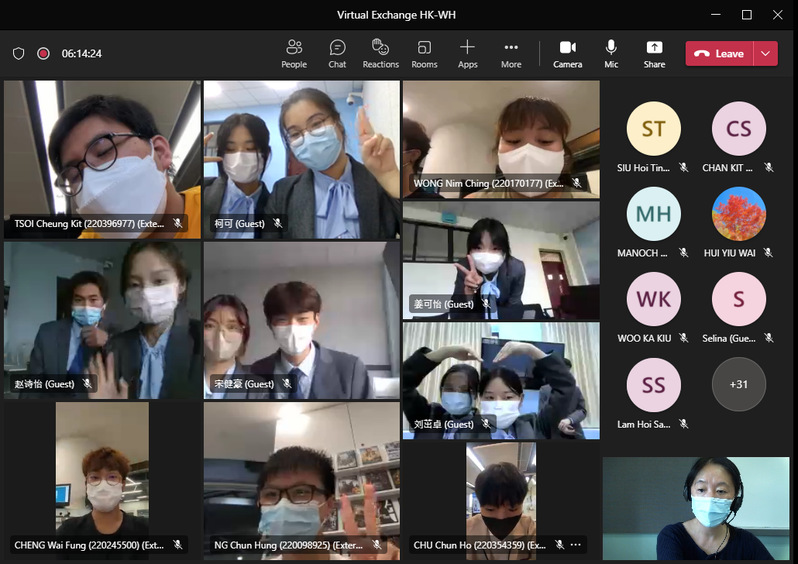Select HUI YIU WAI's profile picture
This screenshot has height=564, width=798.
pos(738,214)
